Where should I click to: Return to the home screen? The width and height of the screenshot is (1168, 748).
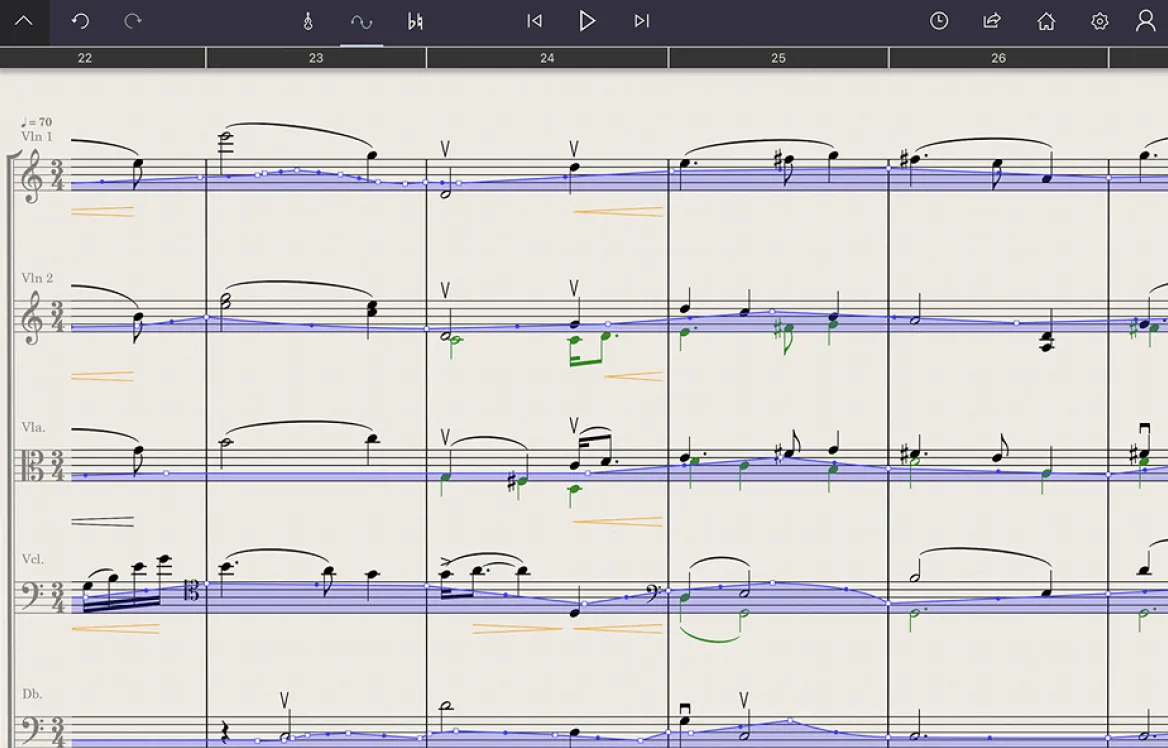1046,21
